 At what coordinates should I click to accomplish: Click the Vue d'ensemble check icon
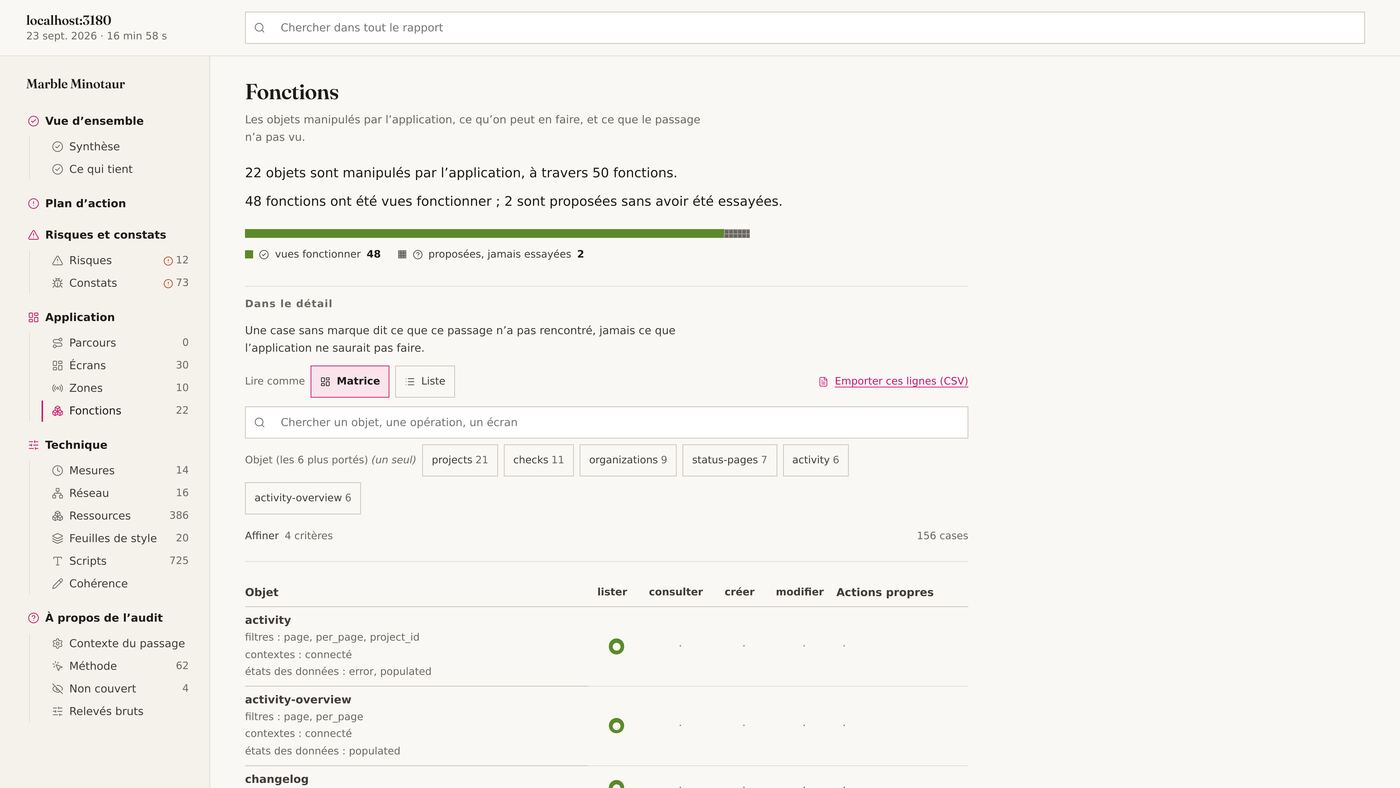[x=33, y=121]
